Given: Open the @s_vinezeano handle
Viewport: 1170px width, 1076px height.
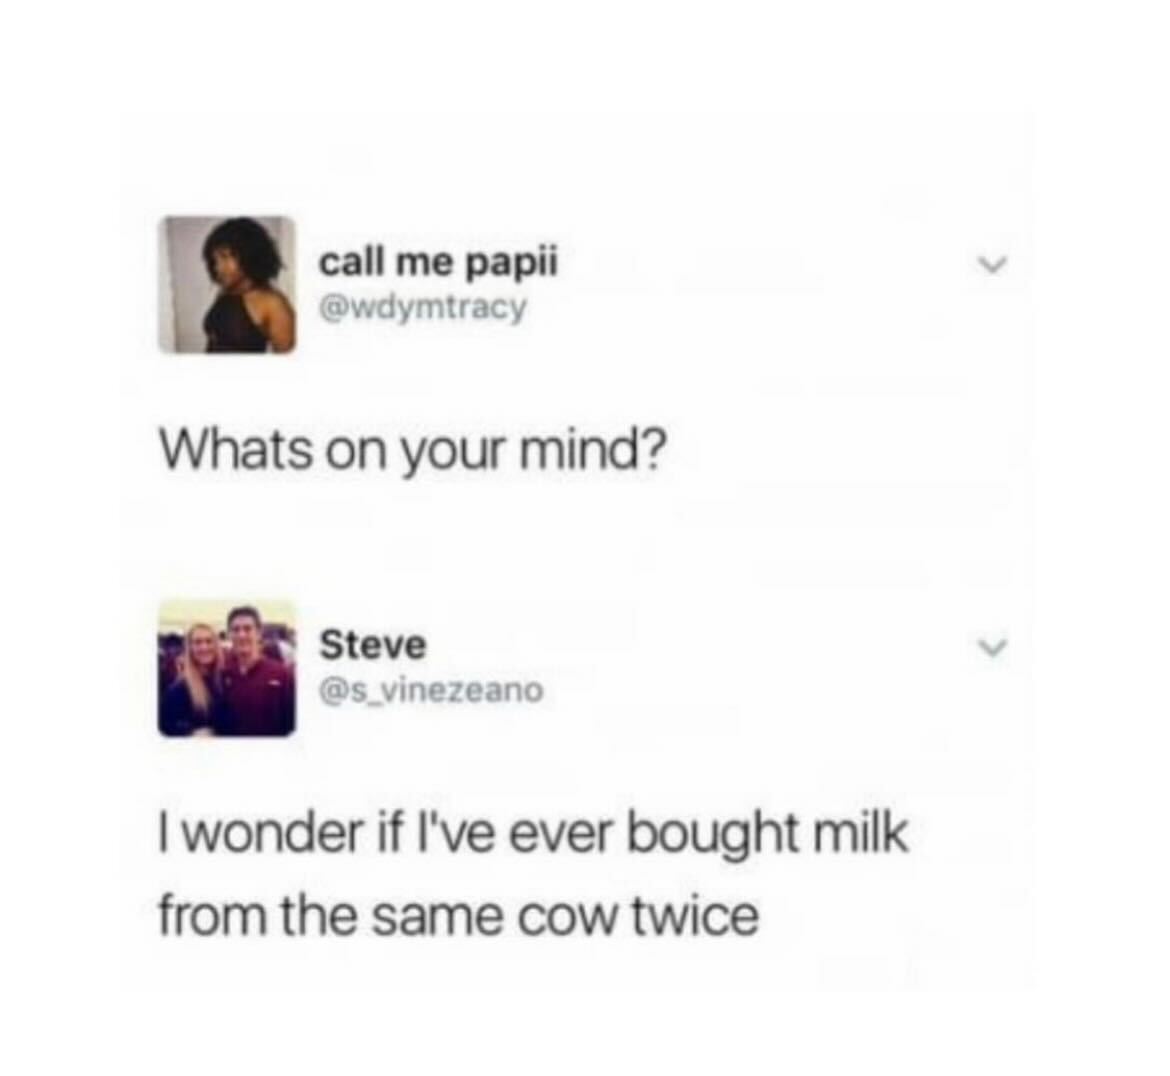Looking at the screenshot, I should [431, 691].
